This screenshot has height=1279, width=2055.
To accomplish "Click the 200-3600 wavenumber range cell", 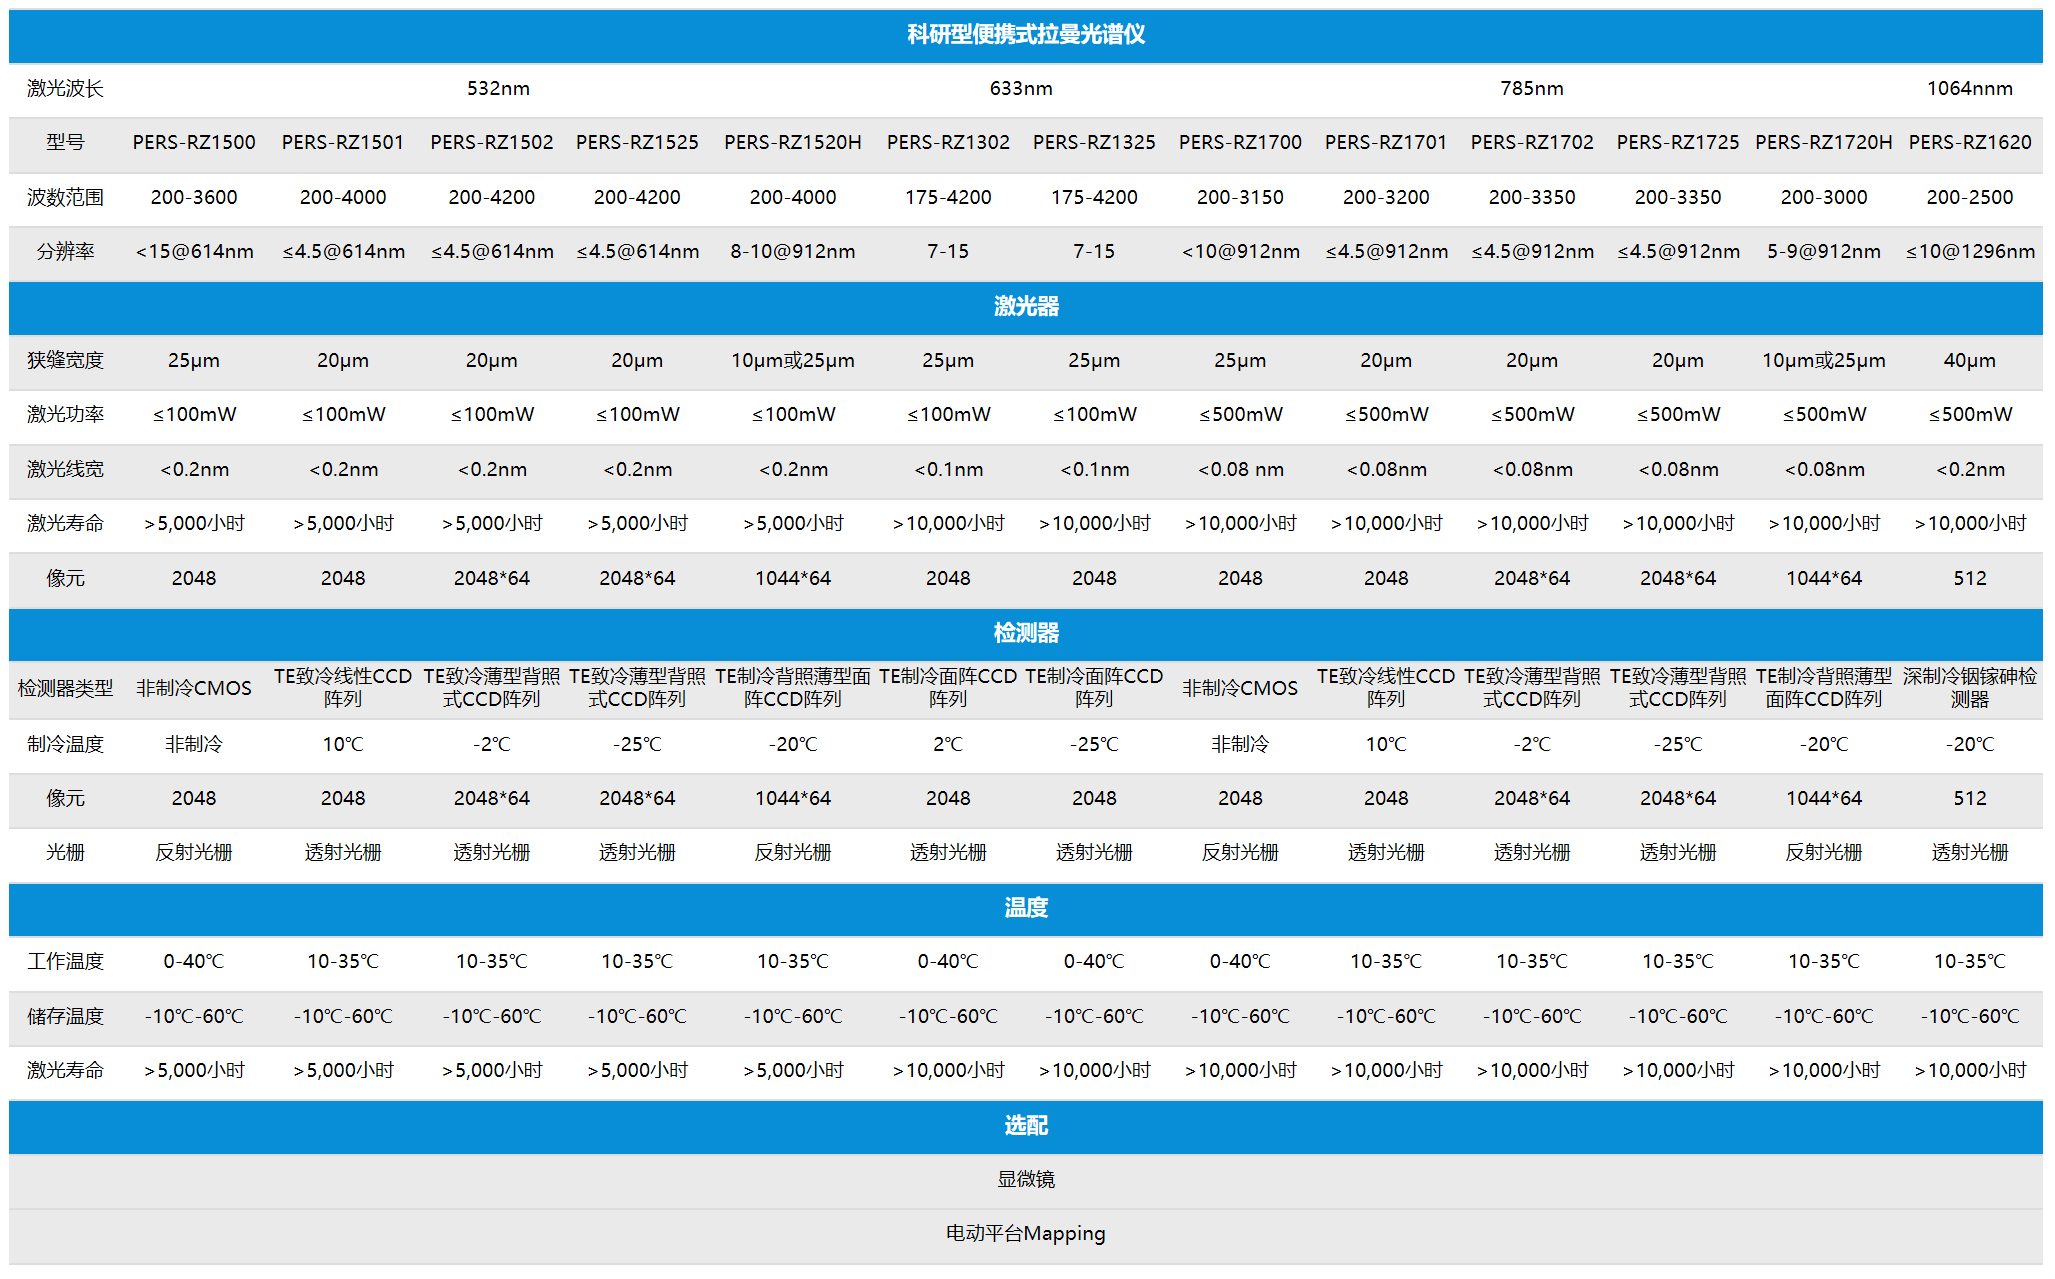I will [194, 198].
